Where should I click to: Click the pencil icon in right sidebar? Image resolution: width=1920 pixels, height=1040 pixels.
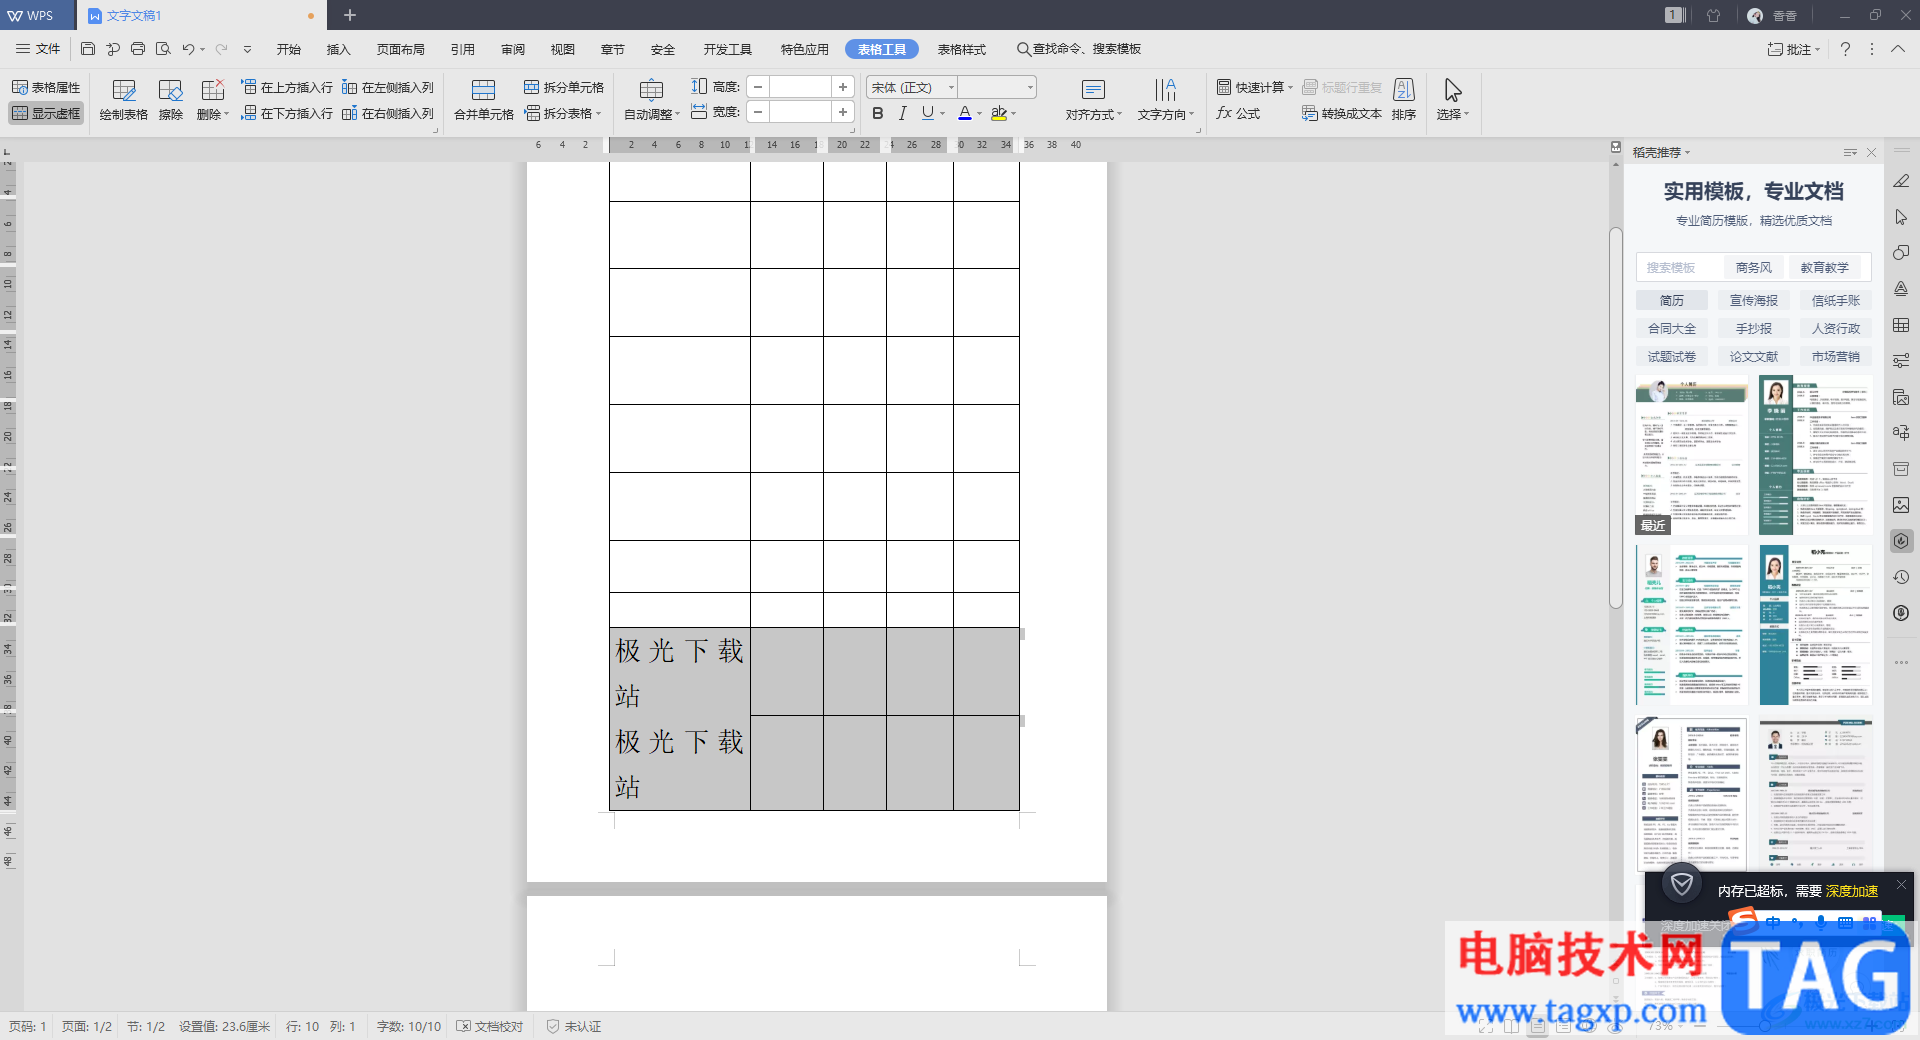point(1901,182)
